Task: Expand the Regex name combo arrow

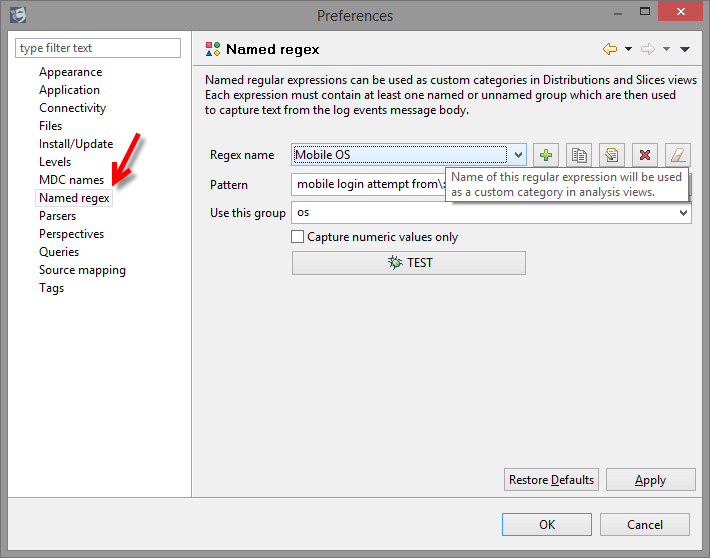Action: (x=518, y=155)
